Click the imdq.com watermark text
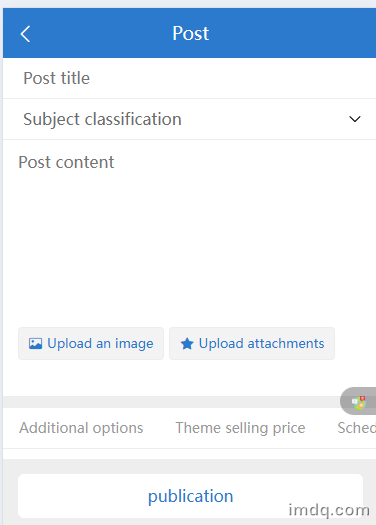The image size is (376, 525). point(329,510)
